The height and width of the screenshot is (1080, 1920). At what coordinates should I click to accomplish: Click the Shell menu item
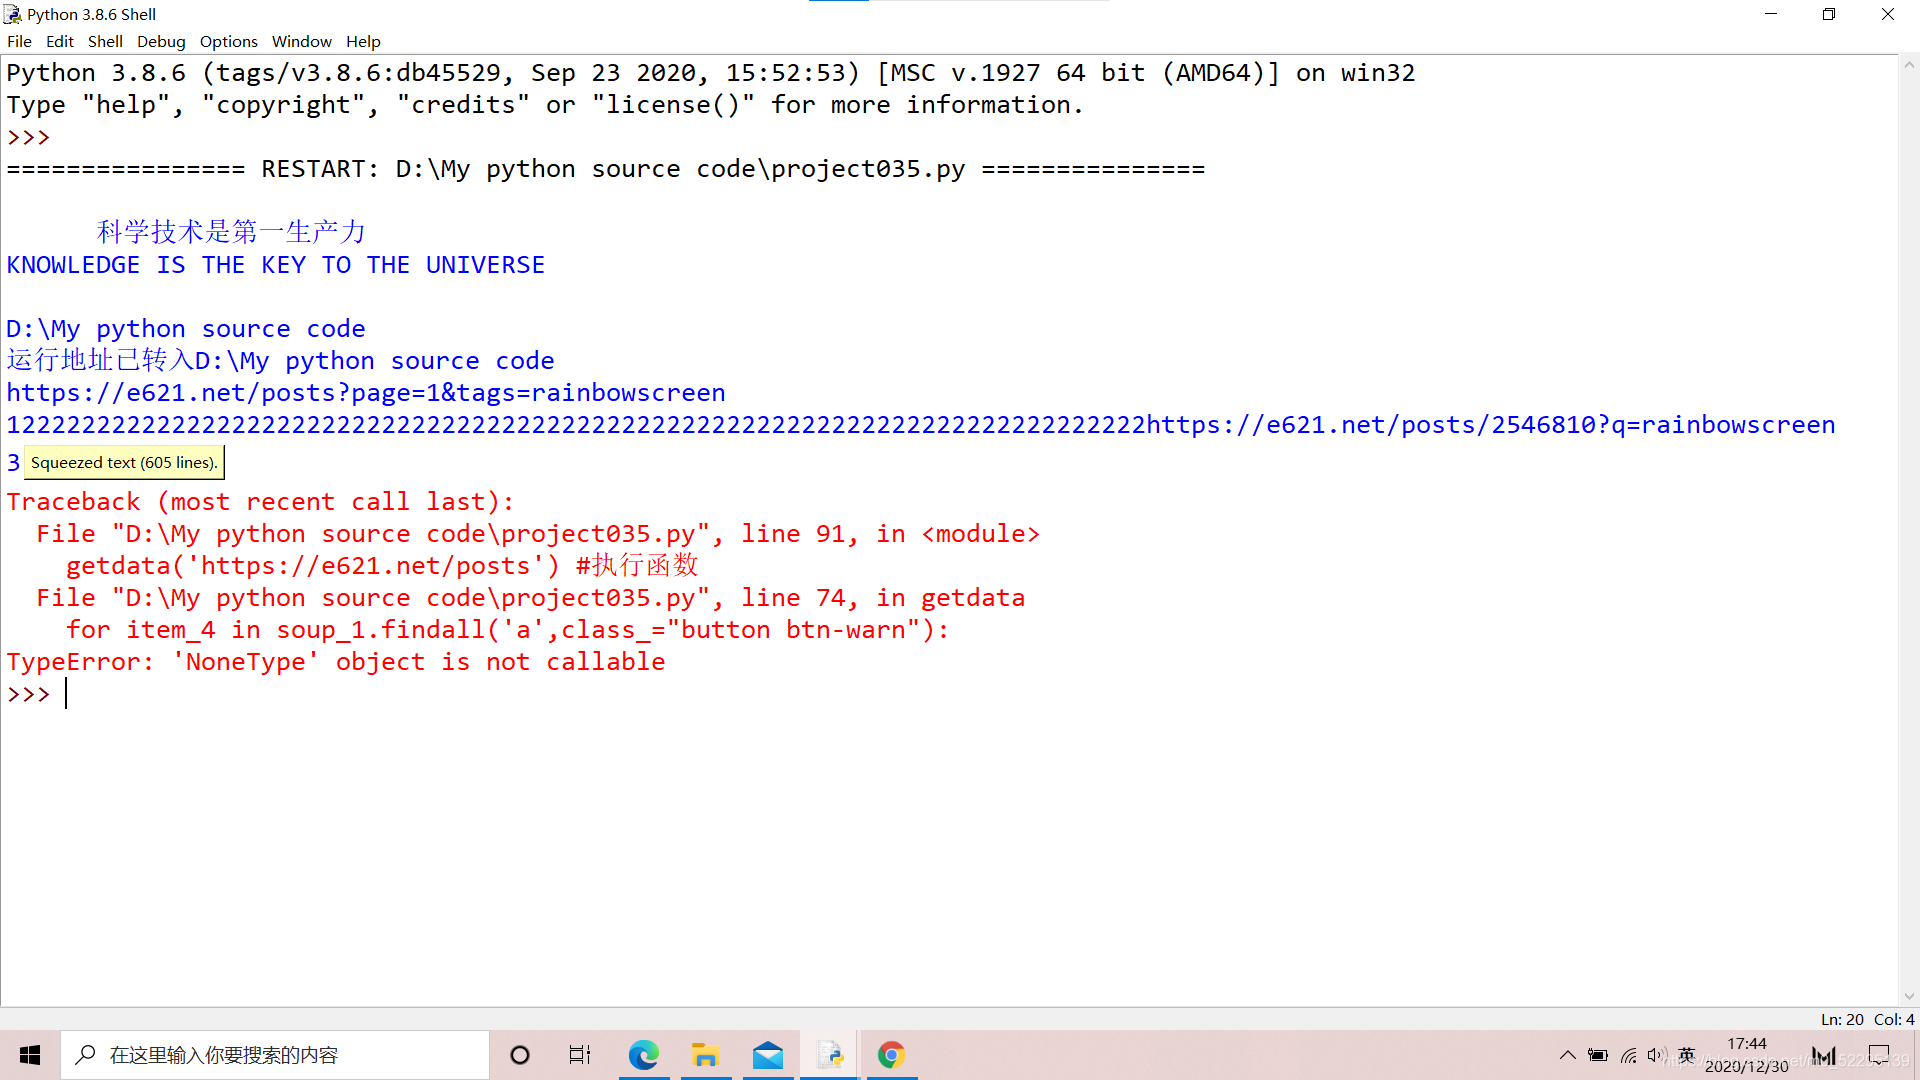click(x=105, y=41)
